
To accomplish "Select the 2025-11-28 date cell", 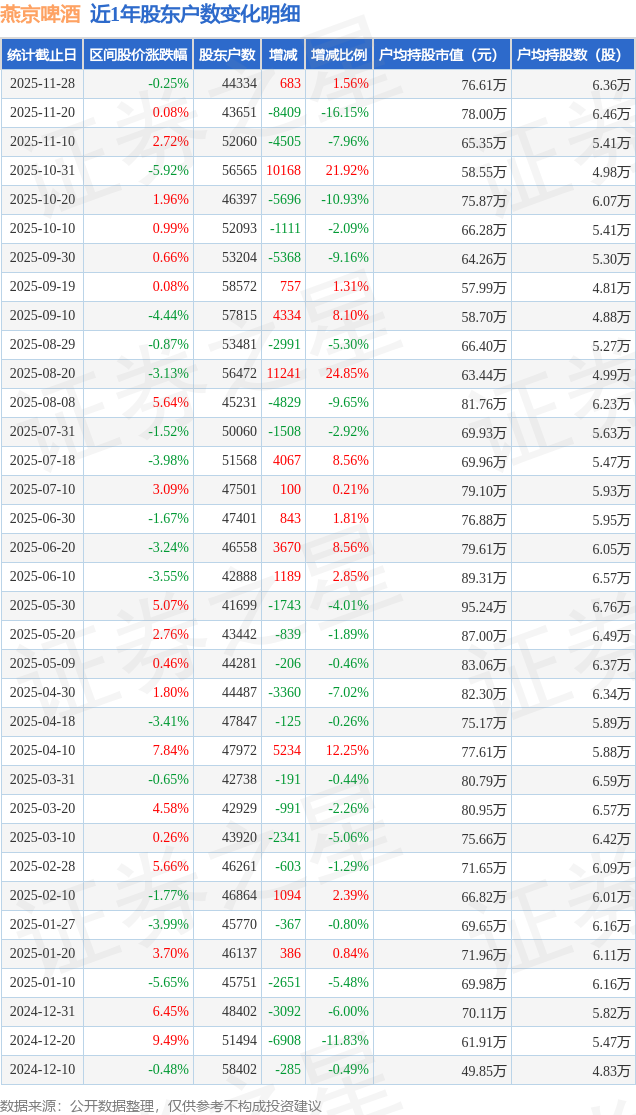I will coord(42,84).
